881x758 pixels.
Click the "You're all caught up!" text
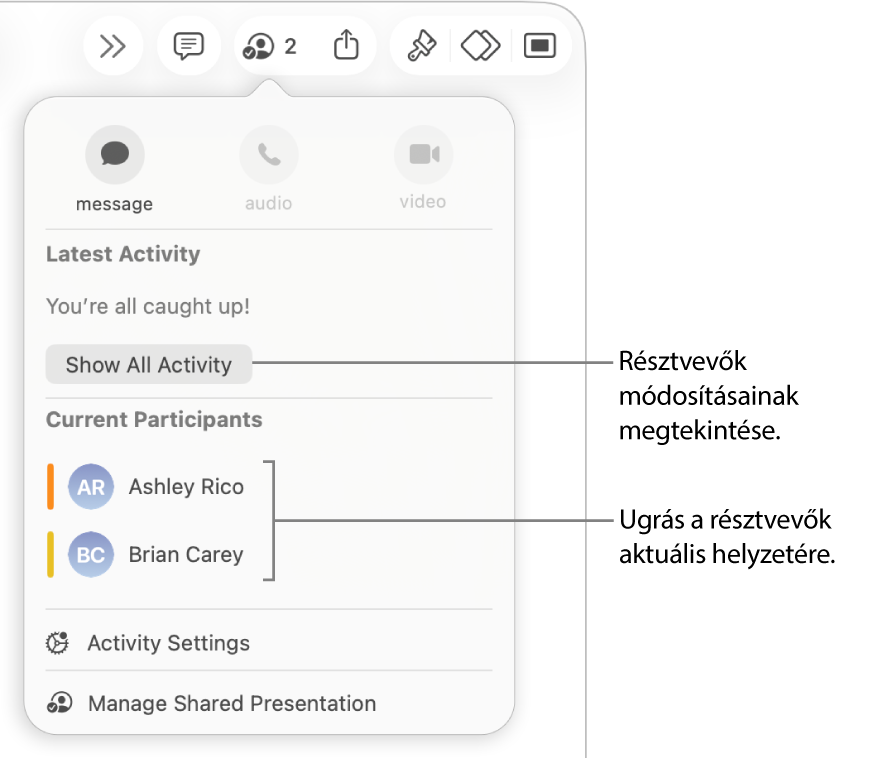click(x=148, y=307)
